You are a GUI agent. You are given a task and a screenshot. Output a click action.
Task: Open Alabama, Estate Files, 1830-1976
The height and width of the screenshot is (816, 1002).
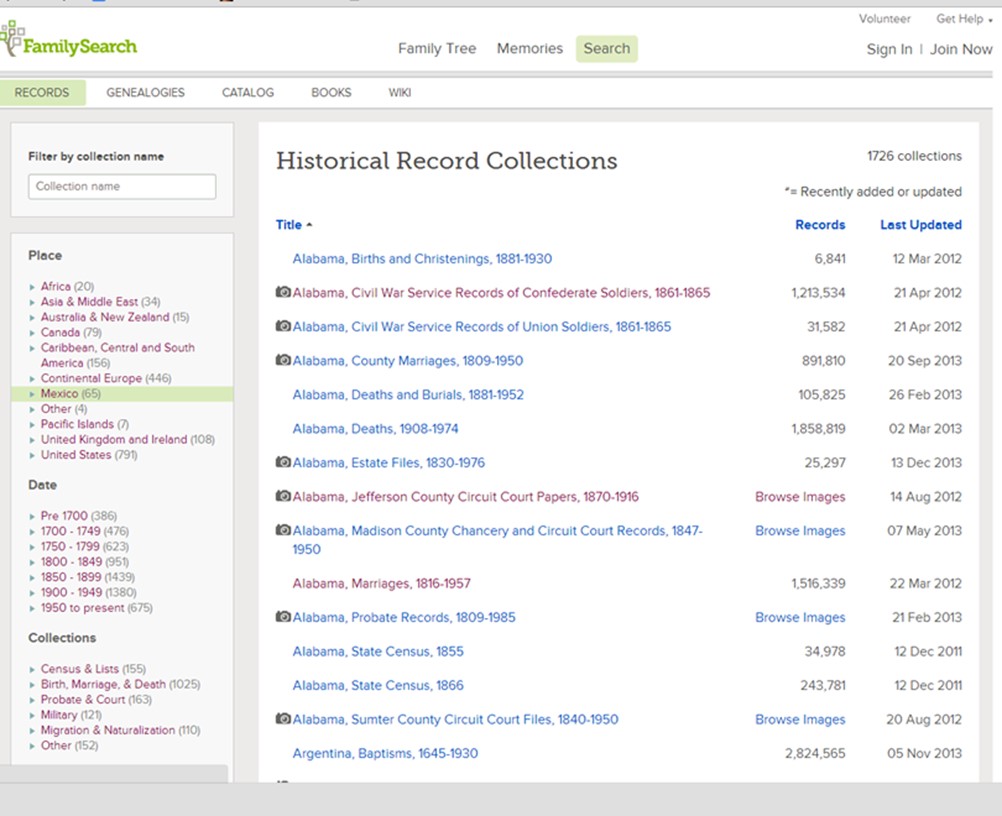389,462
